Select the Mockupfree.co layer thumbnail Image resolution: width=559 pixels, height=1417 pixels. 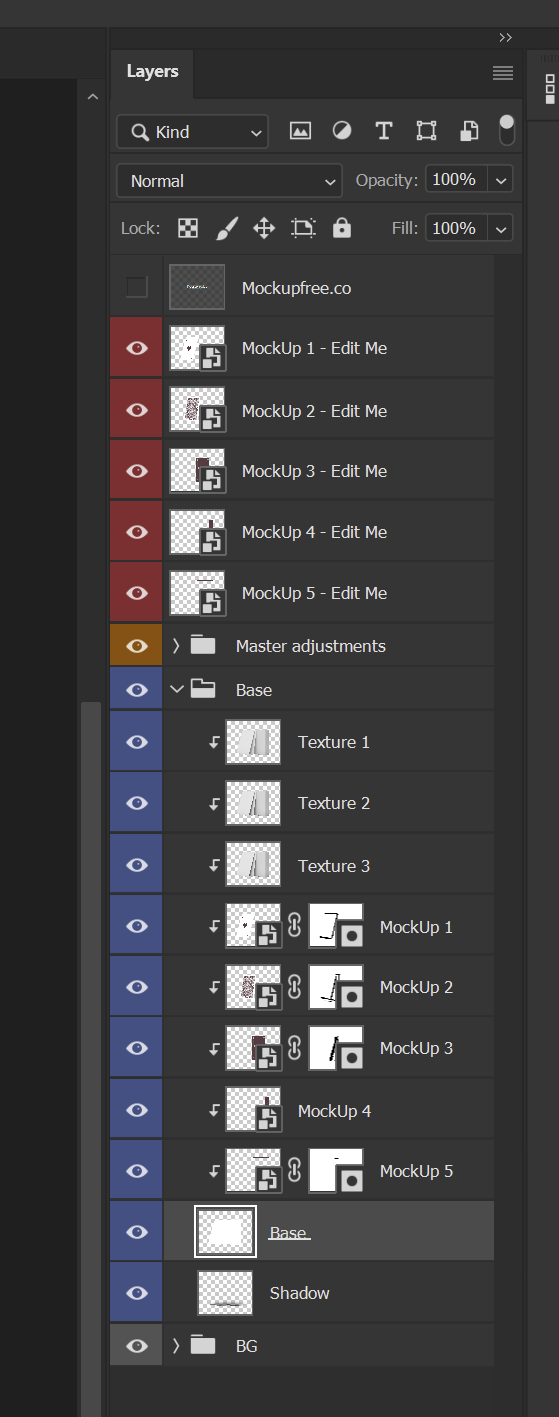pyautogui.click(x=197, y=287)
